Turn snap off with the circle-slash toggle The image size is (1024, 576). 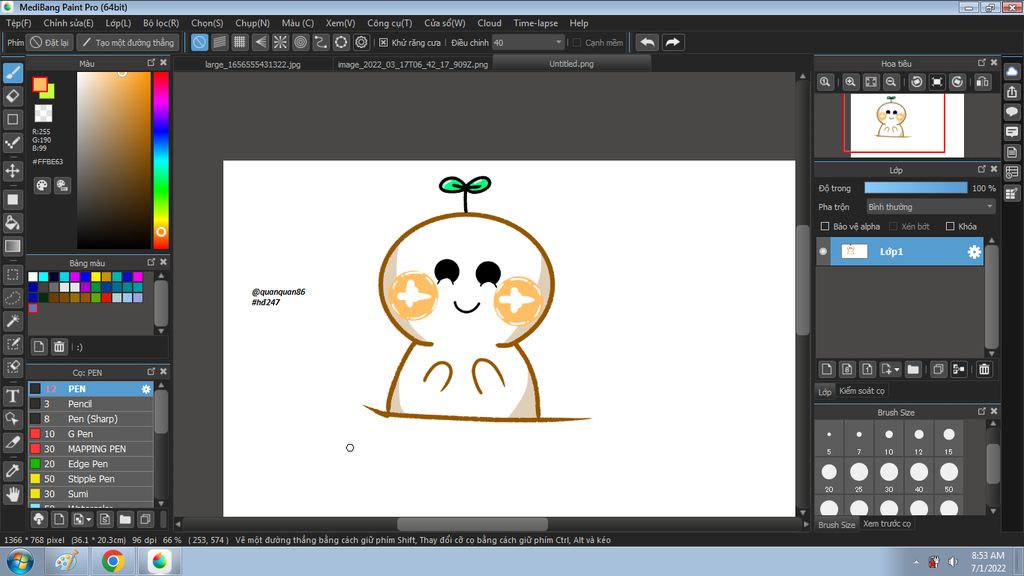click(199, 42)
